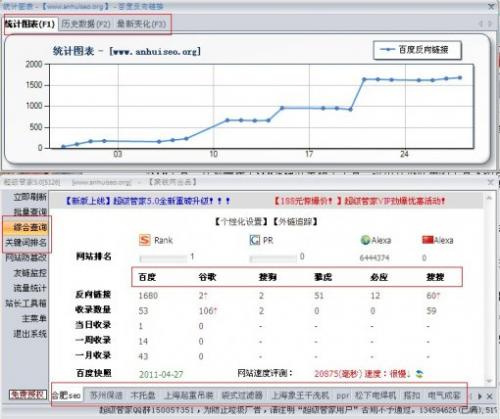Viewport: 500px width, 419px height.
Task: Open 主菜单 in the sidebar
Action: click(34, 319)
